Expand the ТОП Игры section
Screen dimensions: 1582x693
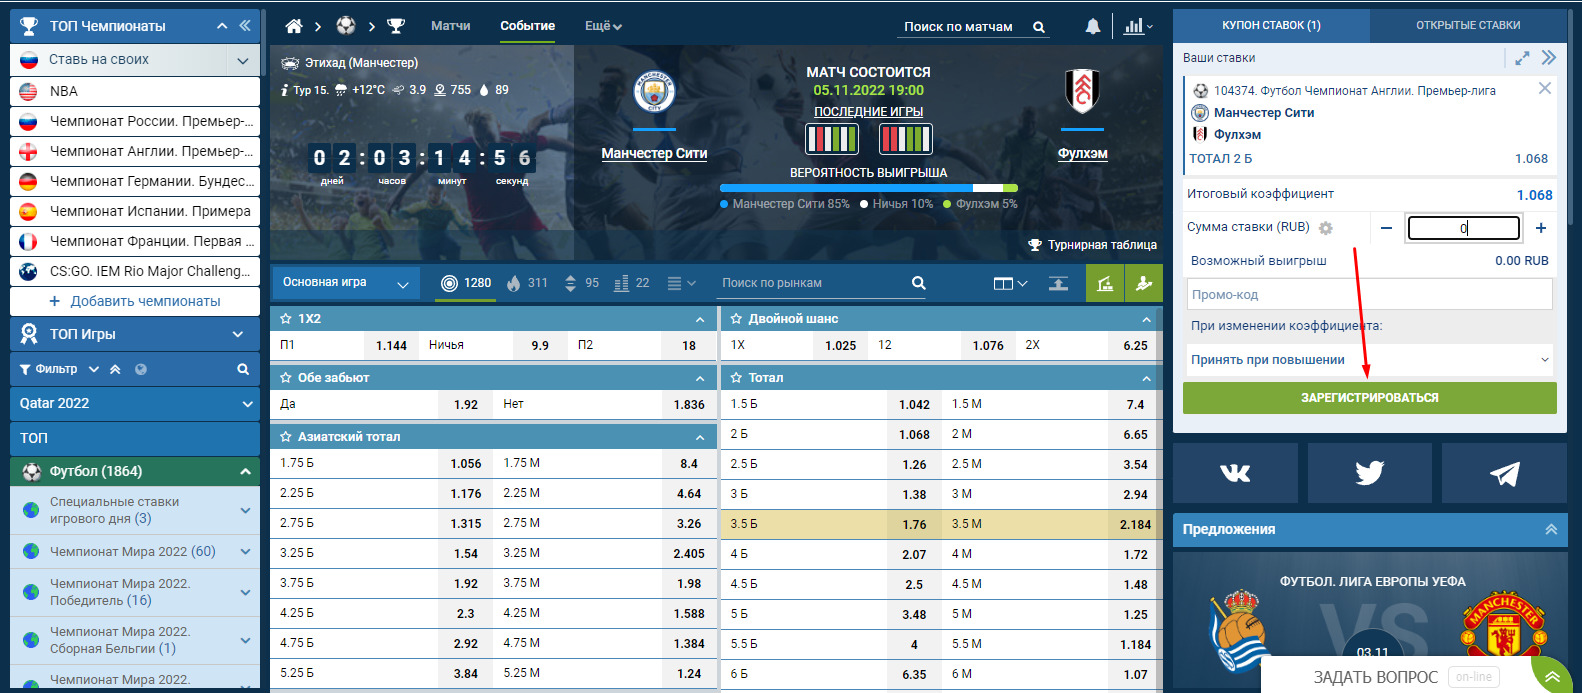238,334
